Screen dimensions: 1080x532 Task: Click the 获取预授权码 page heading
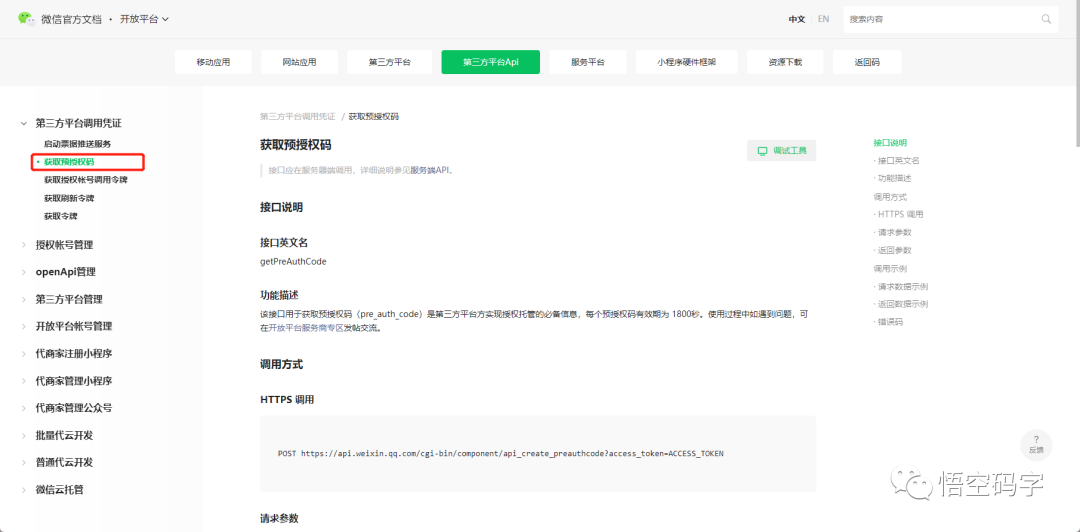click(x=295, y=145)
